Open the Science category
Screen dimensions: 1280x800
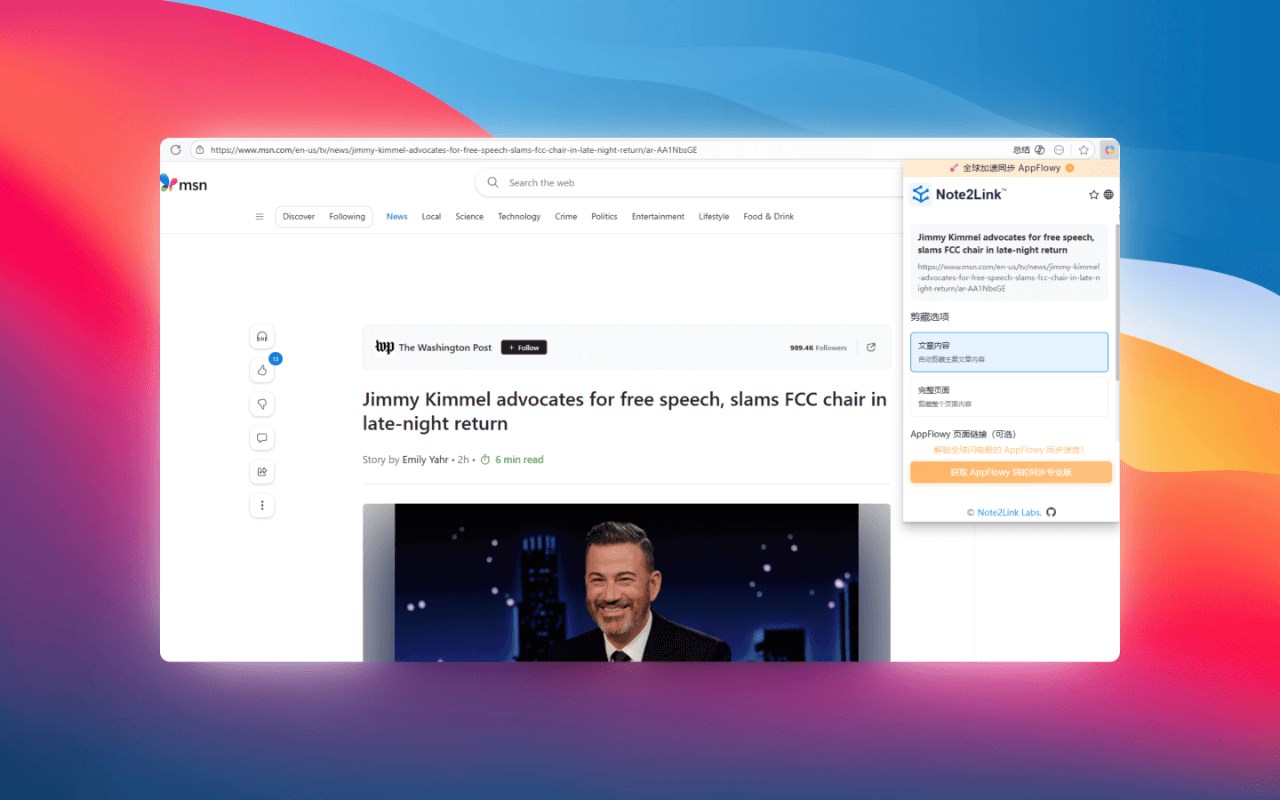469,216
